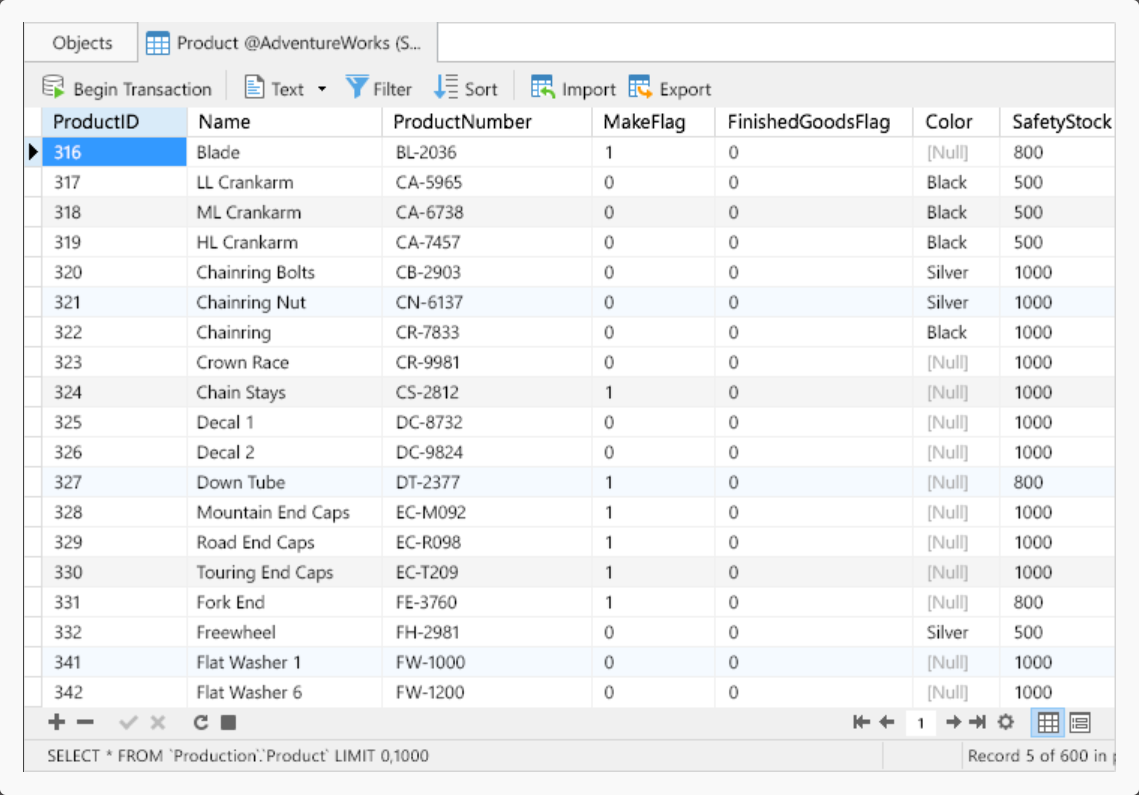Click Begin Transaction button
Viewport: 1139px width, 795px height.
tap(127, 89)
